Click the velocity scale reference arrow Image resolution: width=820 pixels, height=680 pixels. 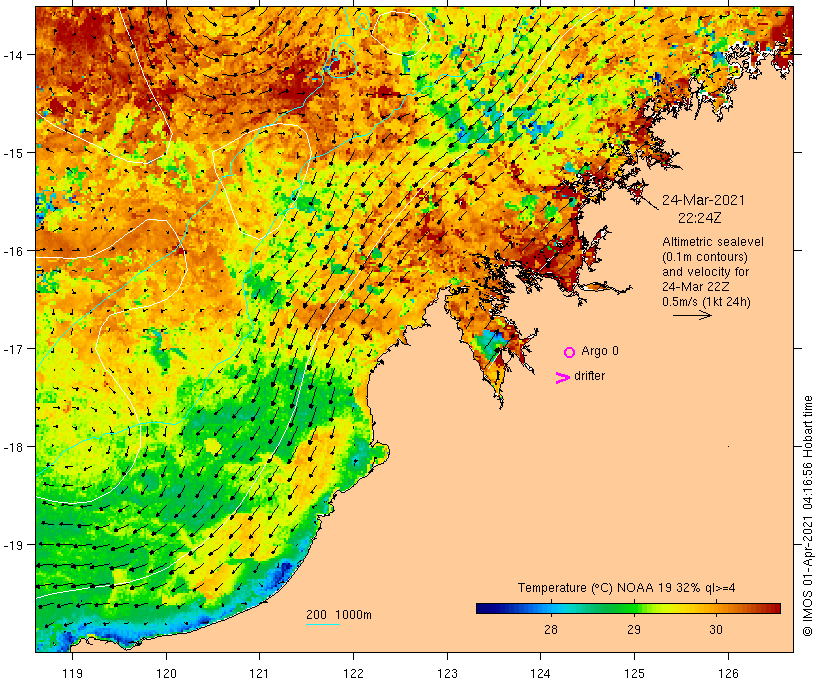[692, 315]
